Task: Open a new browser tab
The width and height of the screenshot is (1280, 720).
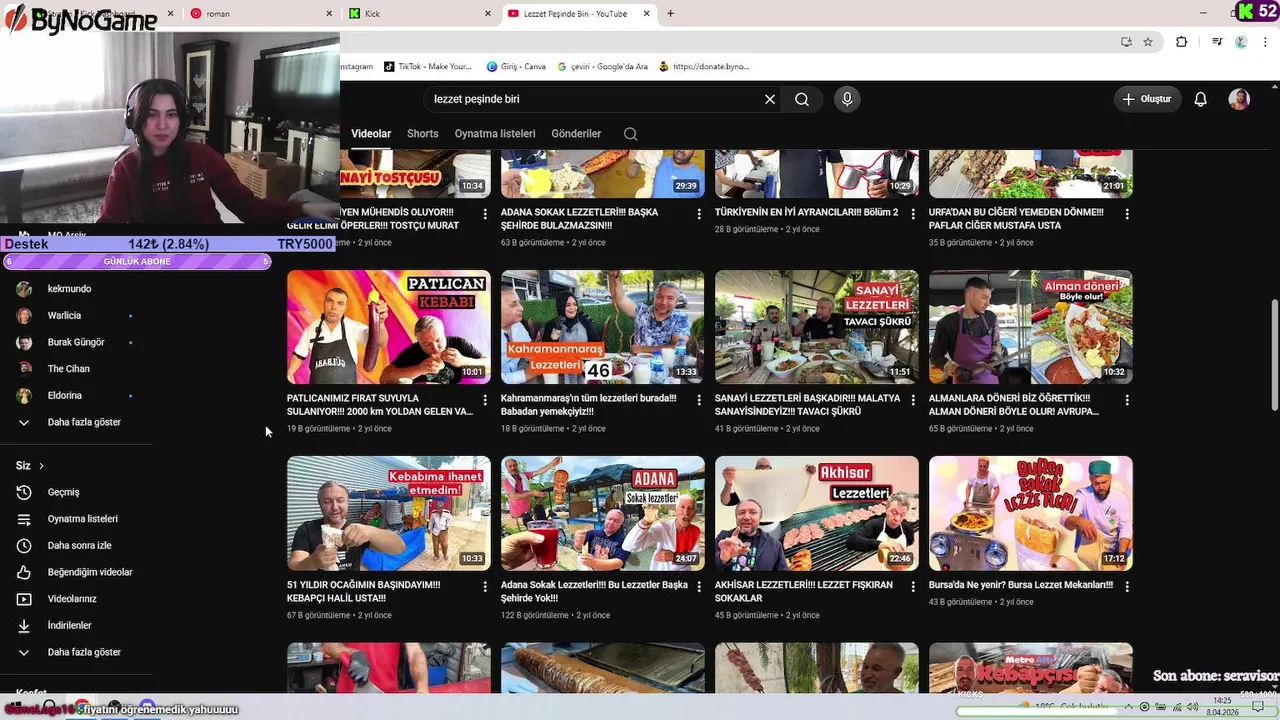Action: tap(670, 13)
